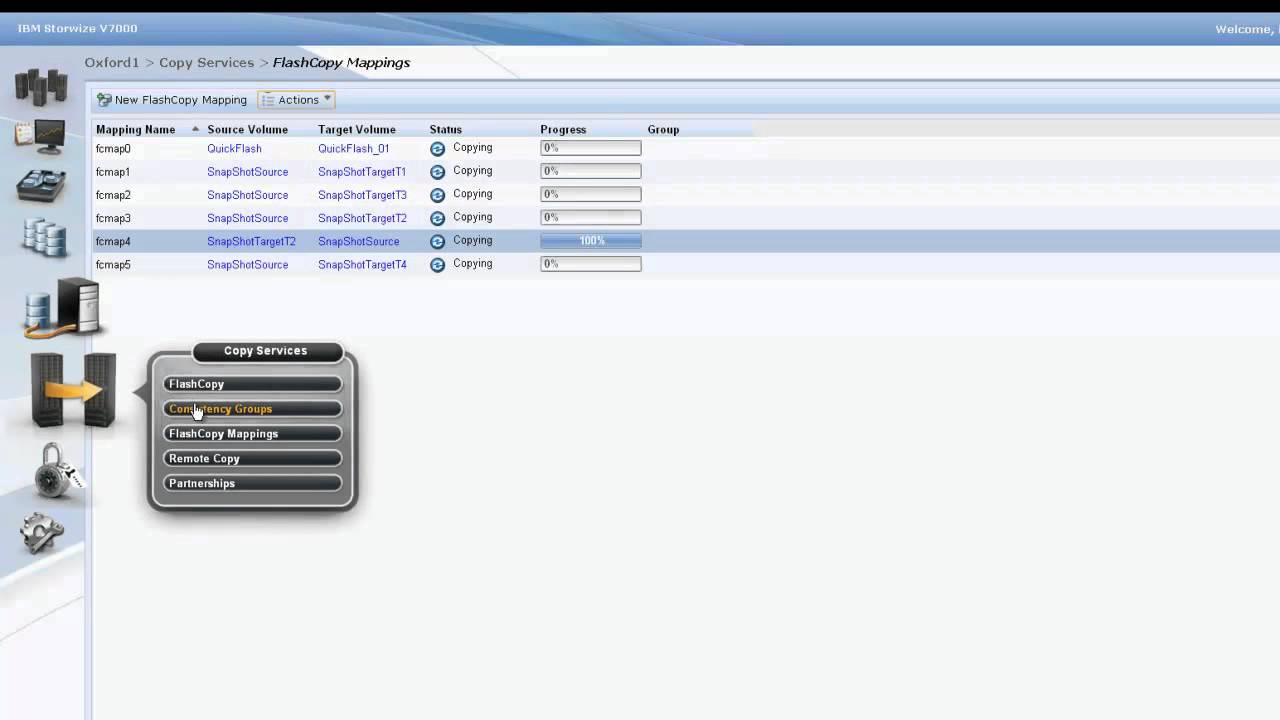Click the fcmap4 copying status icon
This screenshot has height=720, width=1280.
coord(437,241)
